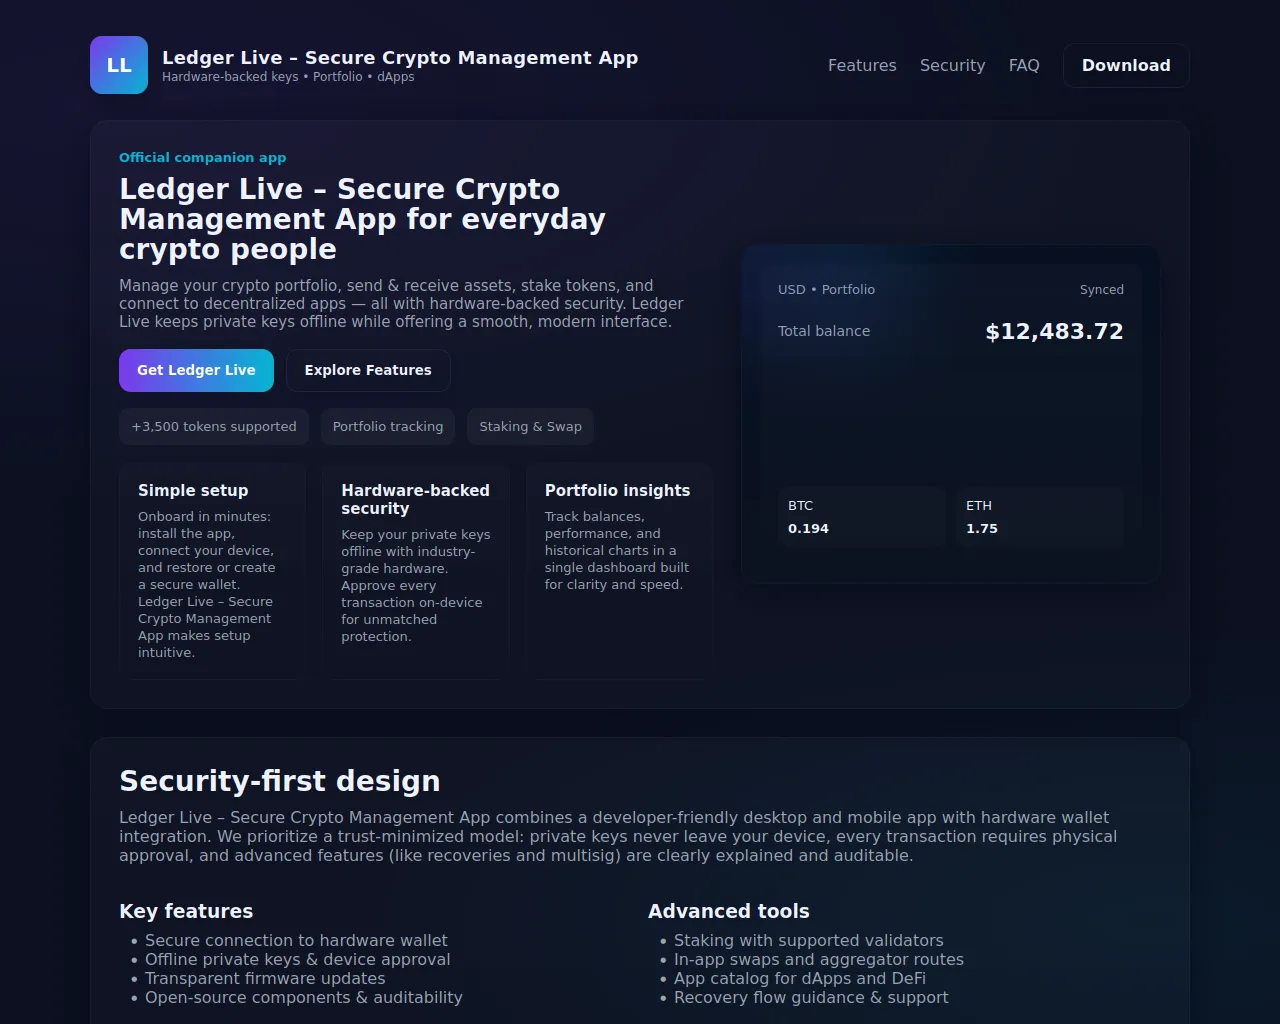Screen dimensions: 1280x1024
Task: Click 'Recovery flow guidance & support' item
Action: [811, 997]
